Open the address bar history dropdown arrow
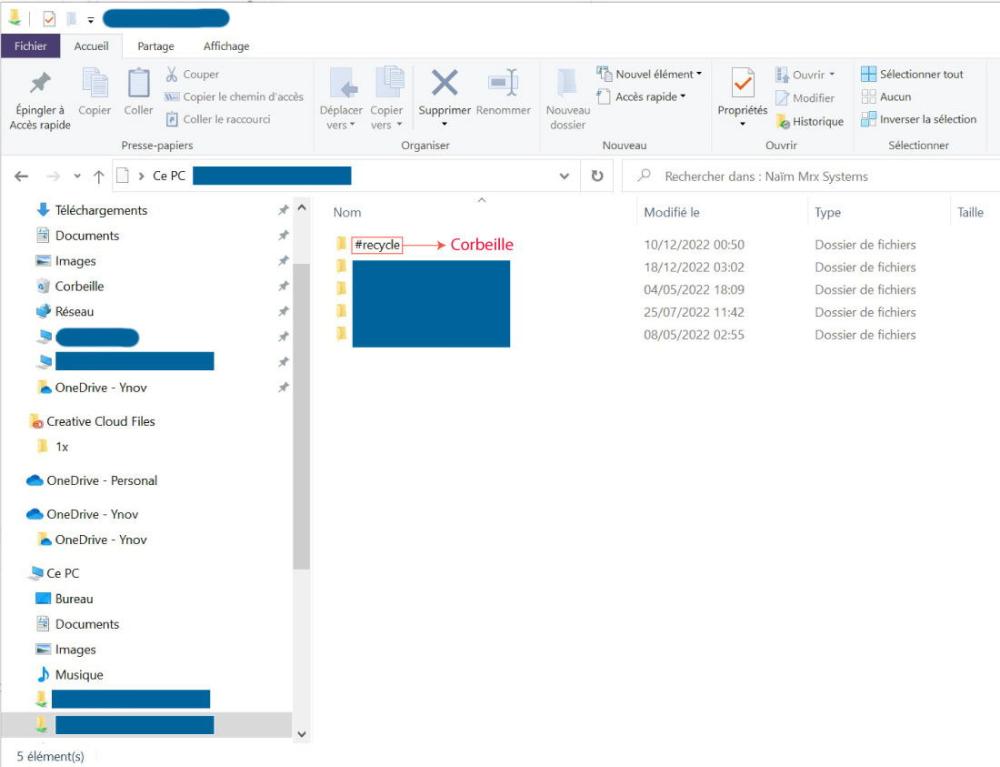Viewport: 1000px width, 767px height. 564,176
